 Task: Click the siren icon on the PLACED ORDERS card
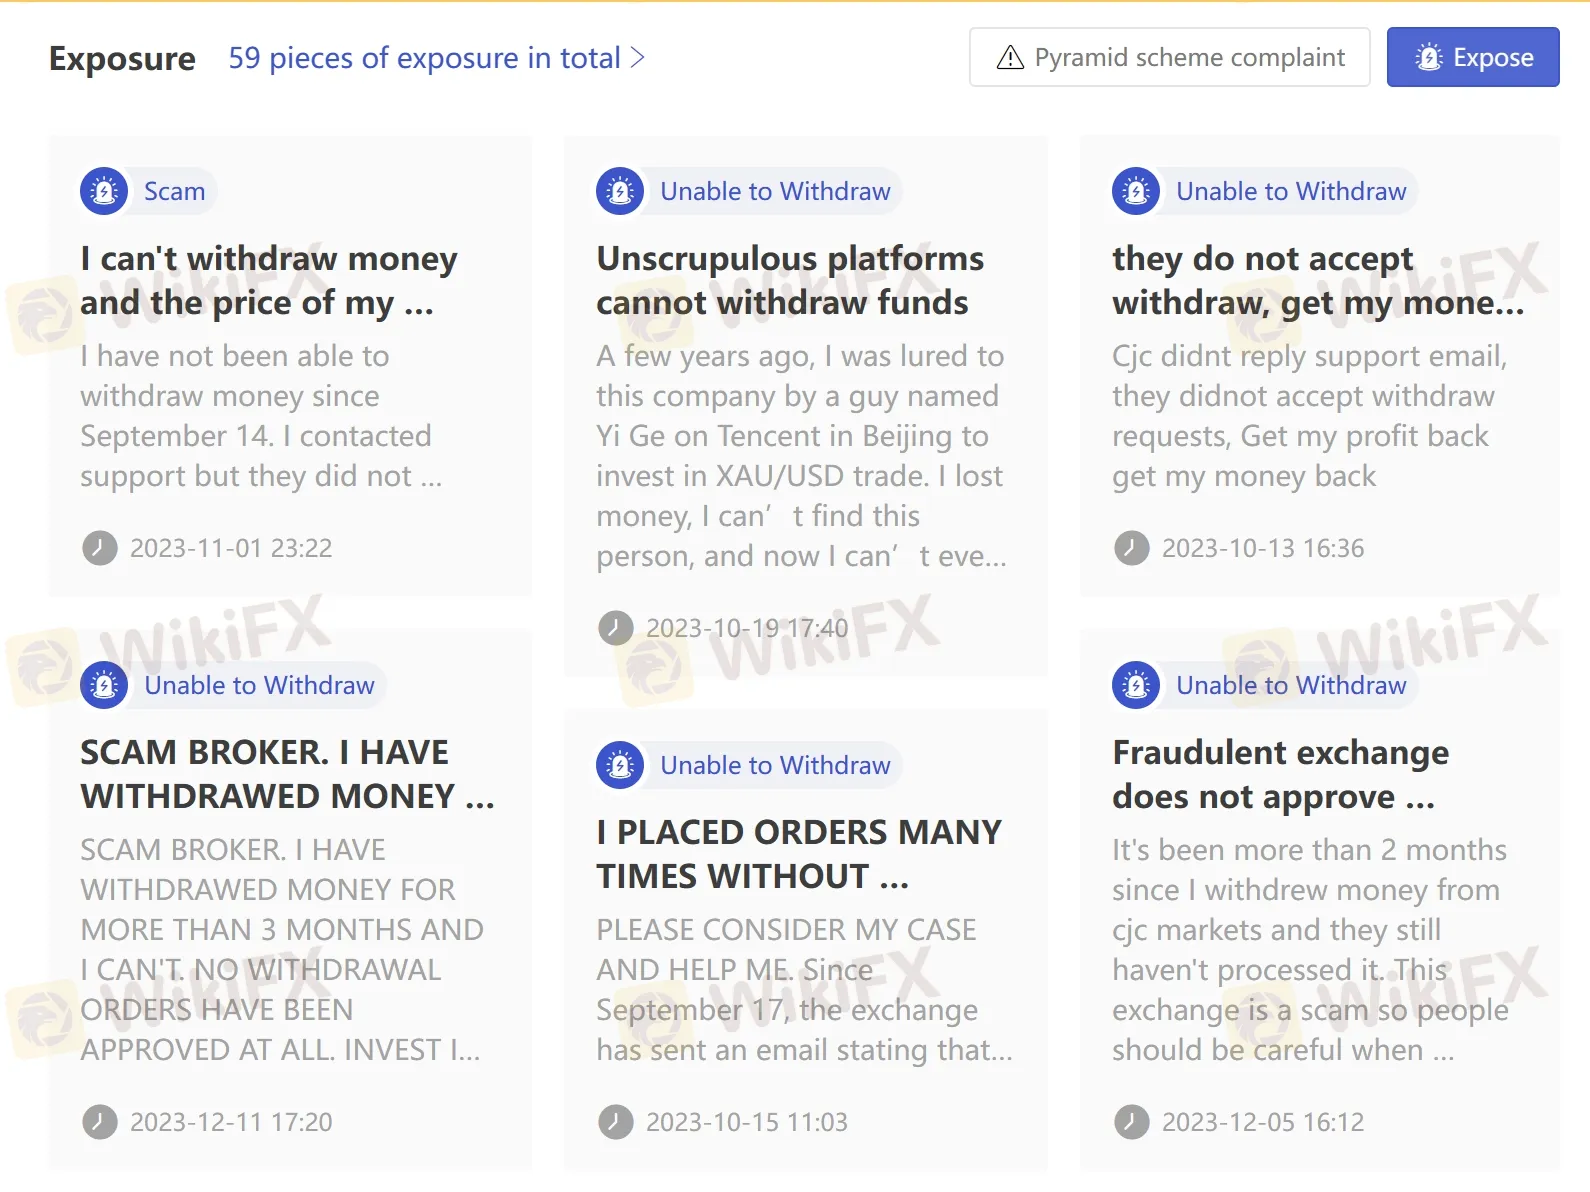(x=620, y=765)
